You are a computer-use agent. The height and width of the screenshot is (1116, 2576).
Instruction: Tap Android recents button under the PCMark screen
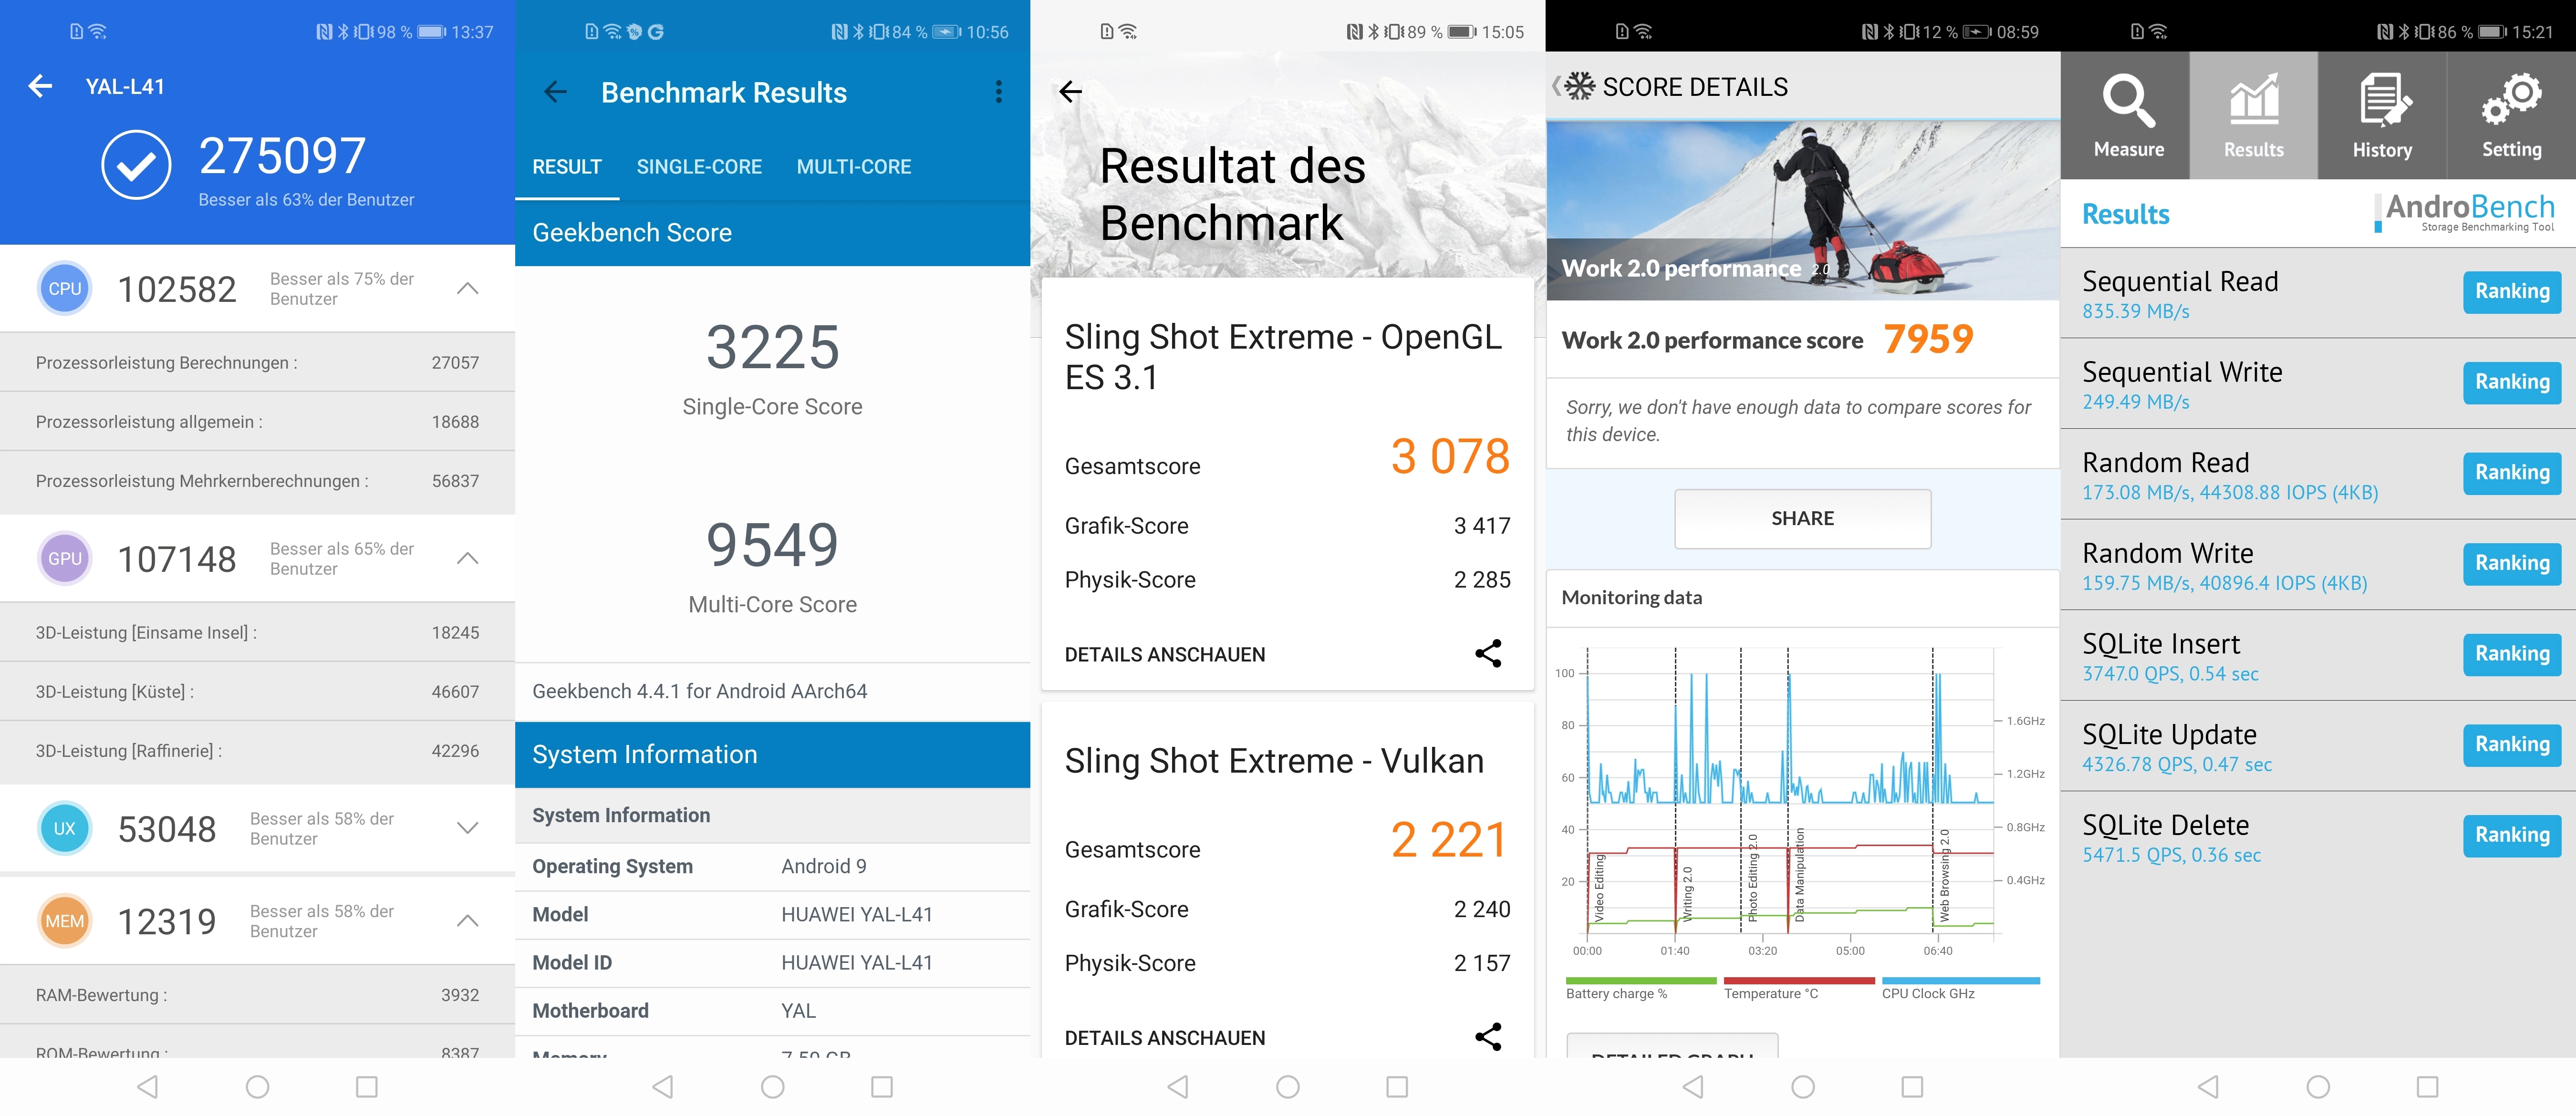pyautogui.click(x=1912, y=1087)
